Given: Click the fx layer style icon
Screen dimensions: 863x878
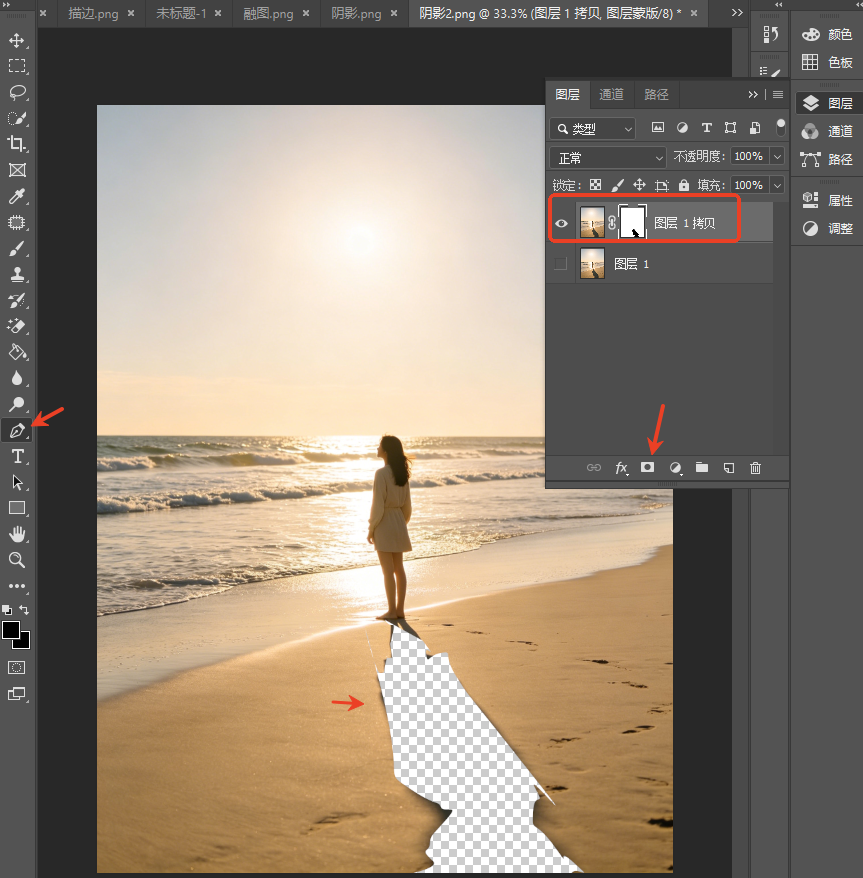Looking at the screenshot, I should coord(621,468).
